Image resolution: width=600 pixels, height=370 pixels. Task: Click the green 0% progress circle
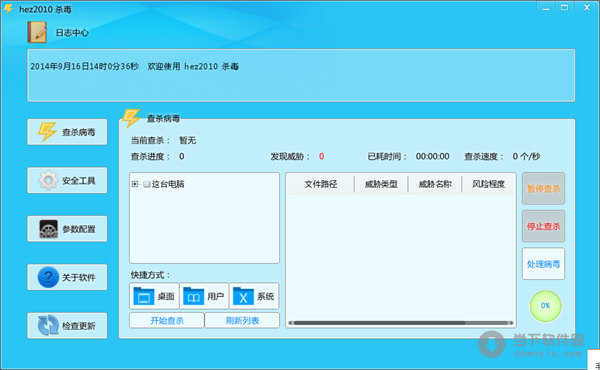(545, 306)
